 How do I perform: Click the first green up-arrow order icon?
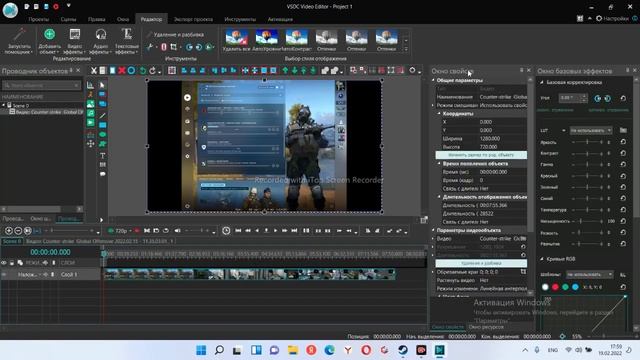click(x=285, y=71)
